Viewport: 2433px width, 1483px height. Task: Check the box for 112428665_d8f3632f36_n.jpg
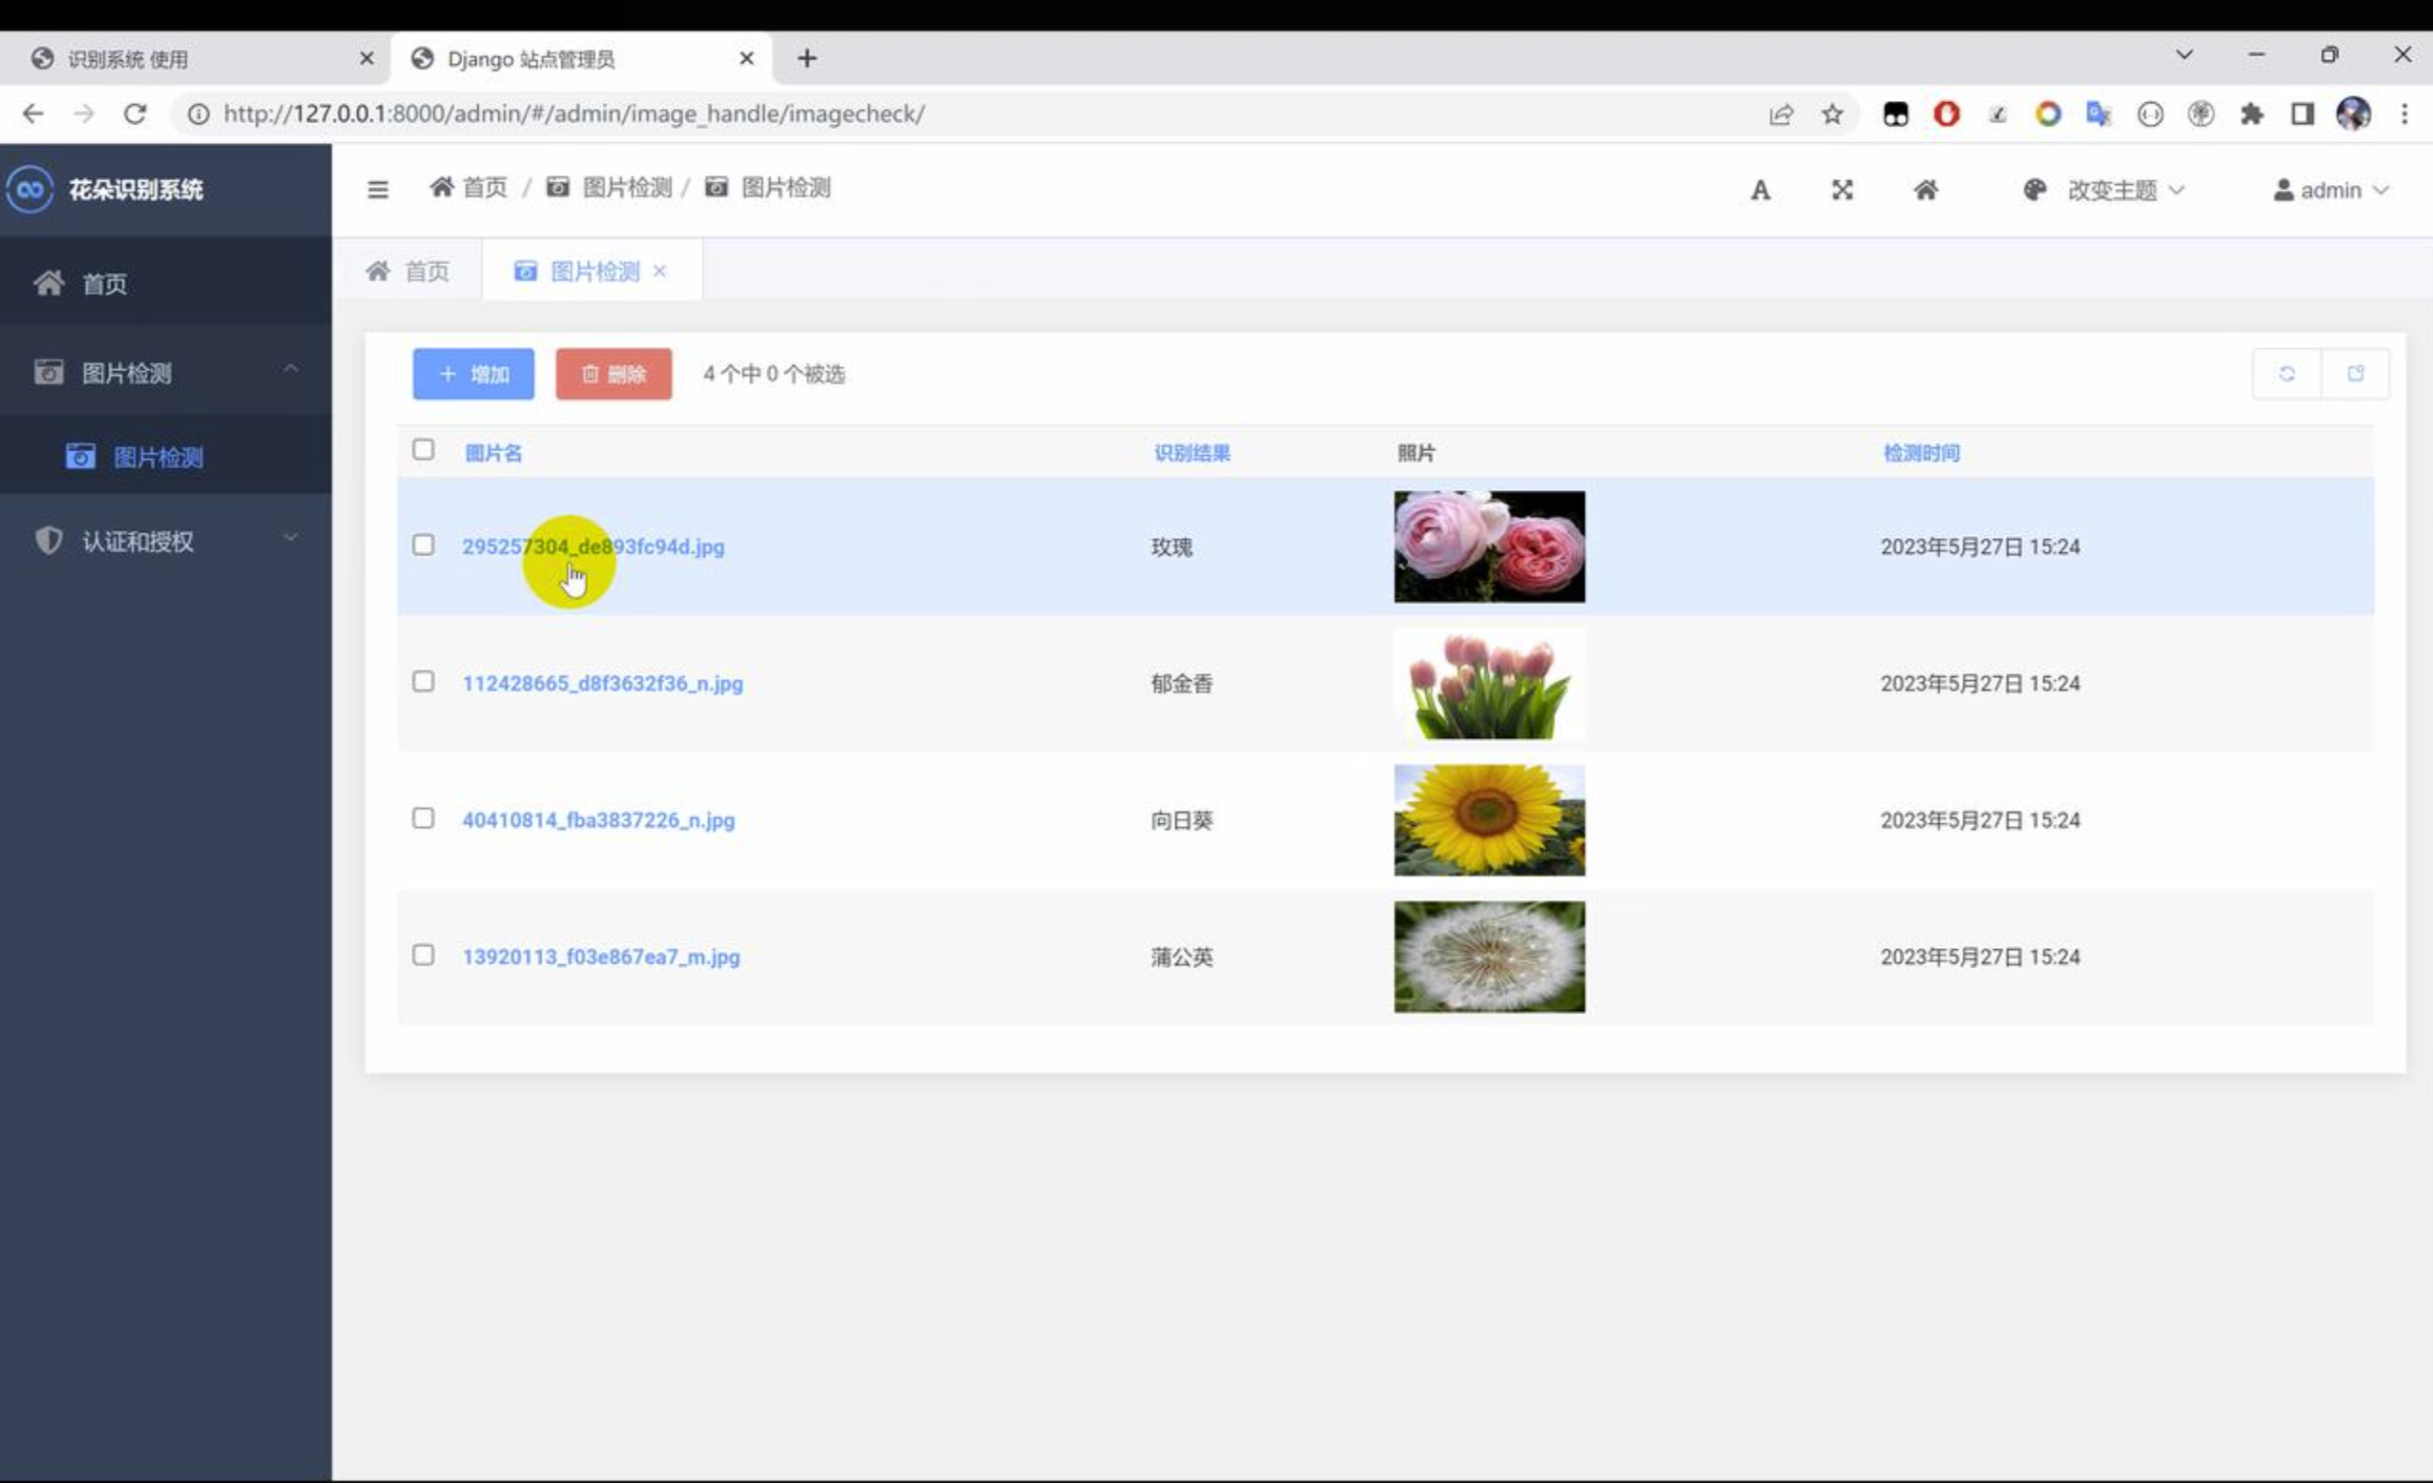[423, 682]
